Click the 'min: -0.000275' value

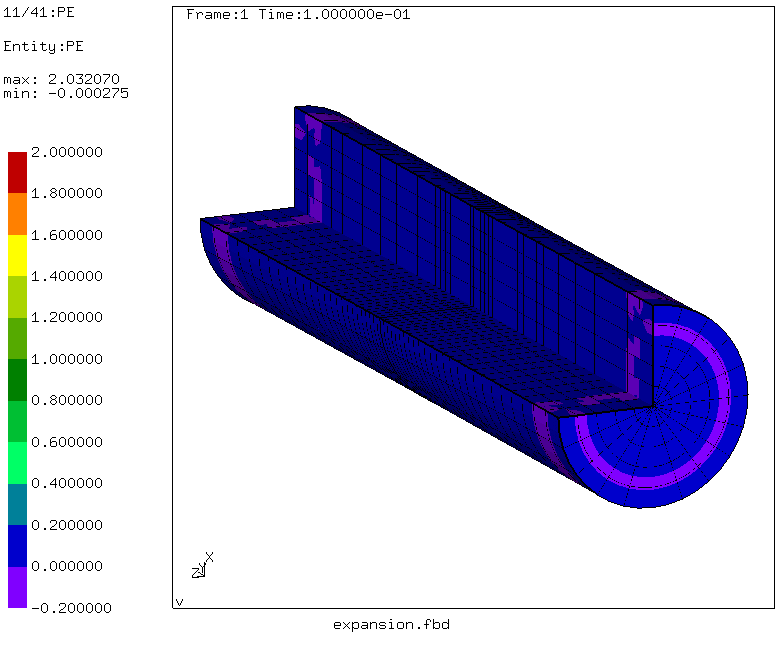[x=66, y=94]
